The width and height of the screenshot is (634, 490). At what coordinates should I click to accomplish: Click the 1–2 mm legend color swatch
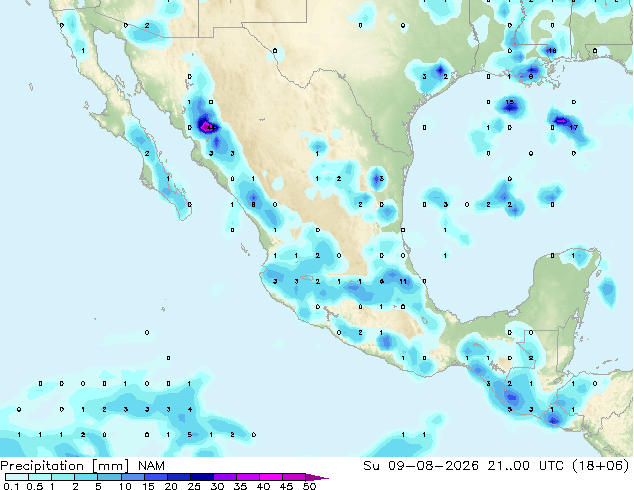63,477
